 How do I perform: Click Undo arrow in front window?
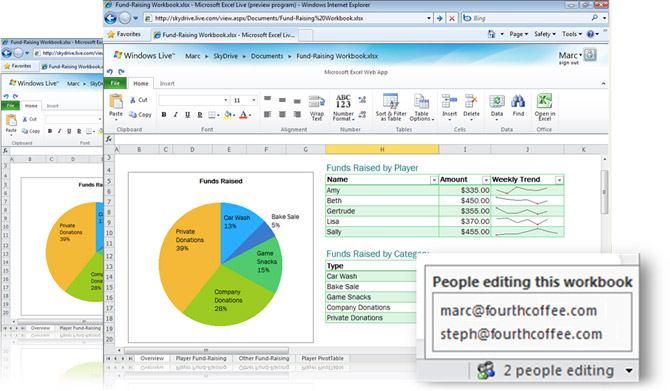[x=110, y=72]
